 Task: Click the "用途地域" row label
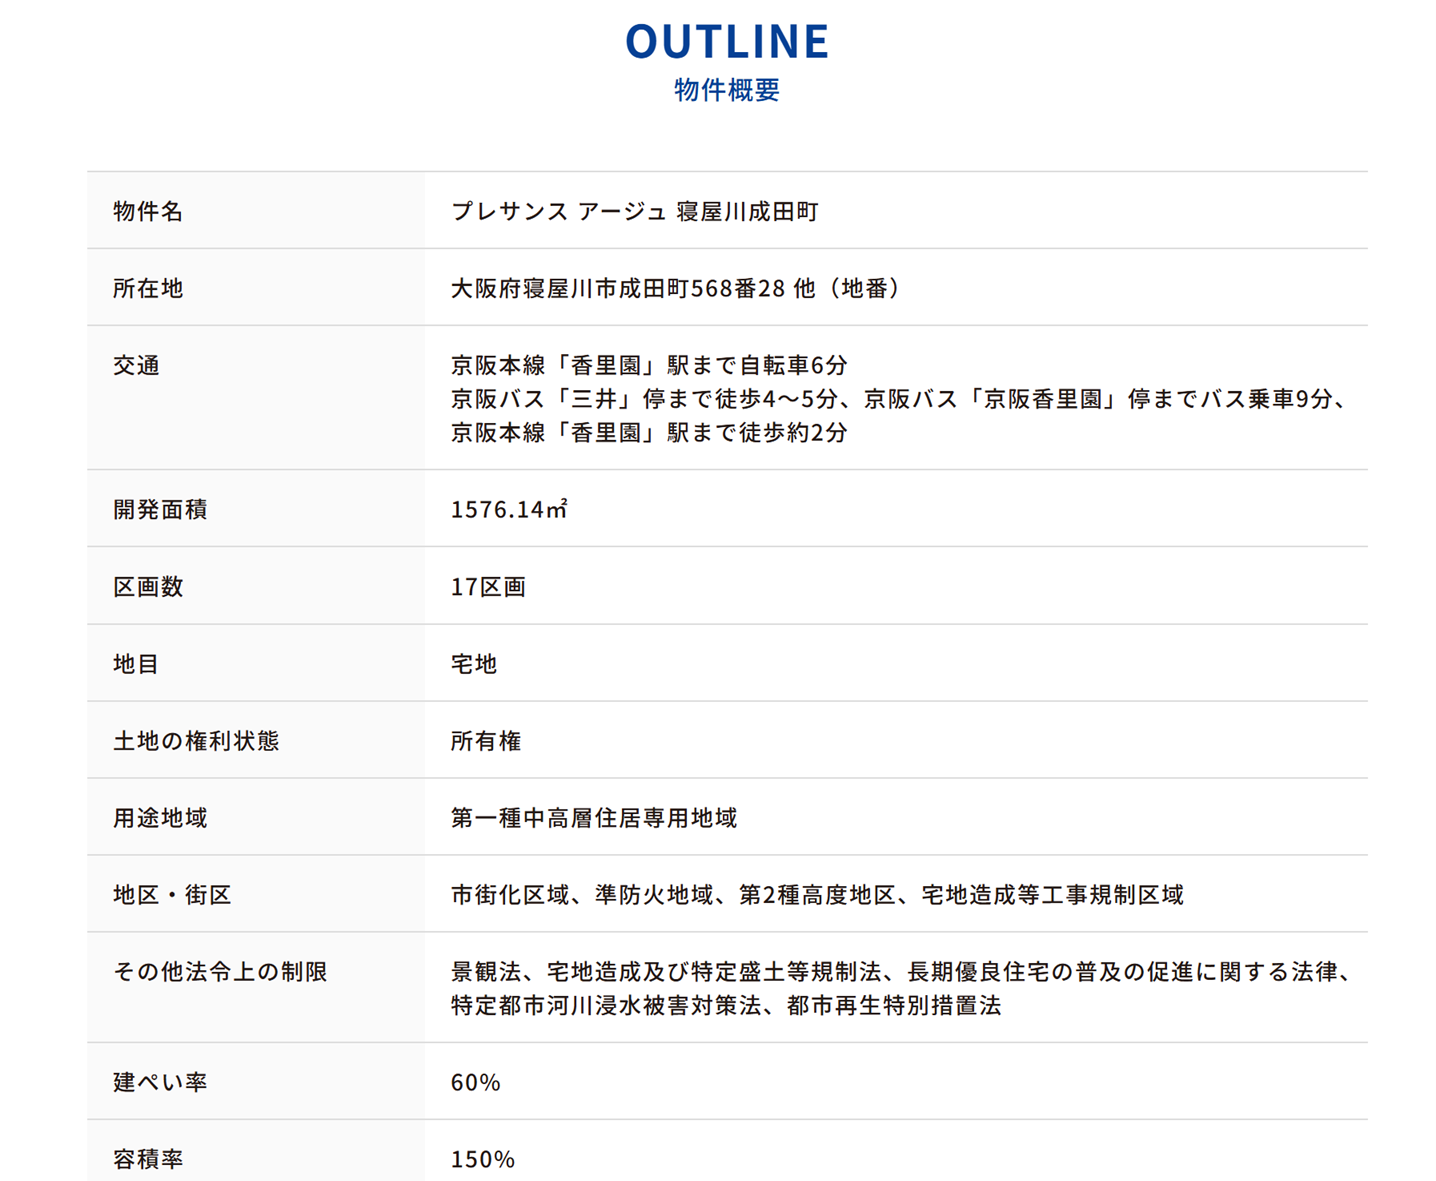pyautogui.click(x=160, y=817)
